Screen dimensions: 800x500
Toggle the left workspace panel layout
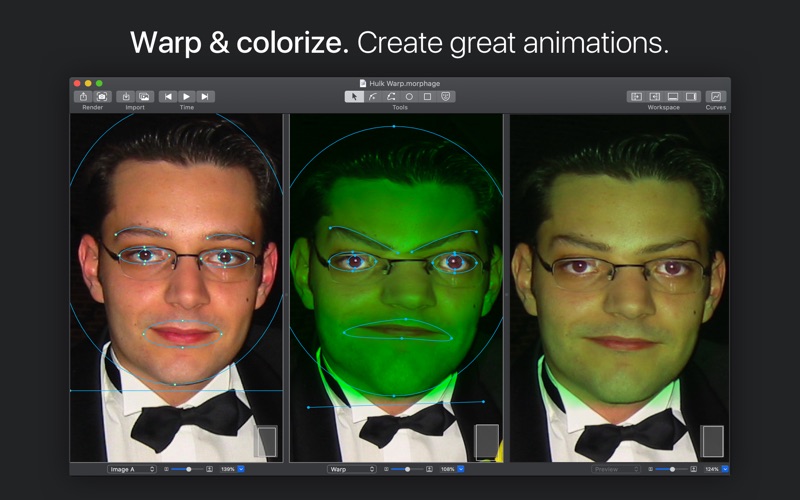click(x=635, y=97)
